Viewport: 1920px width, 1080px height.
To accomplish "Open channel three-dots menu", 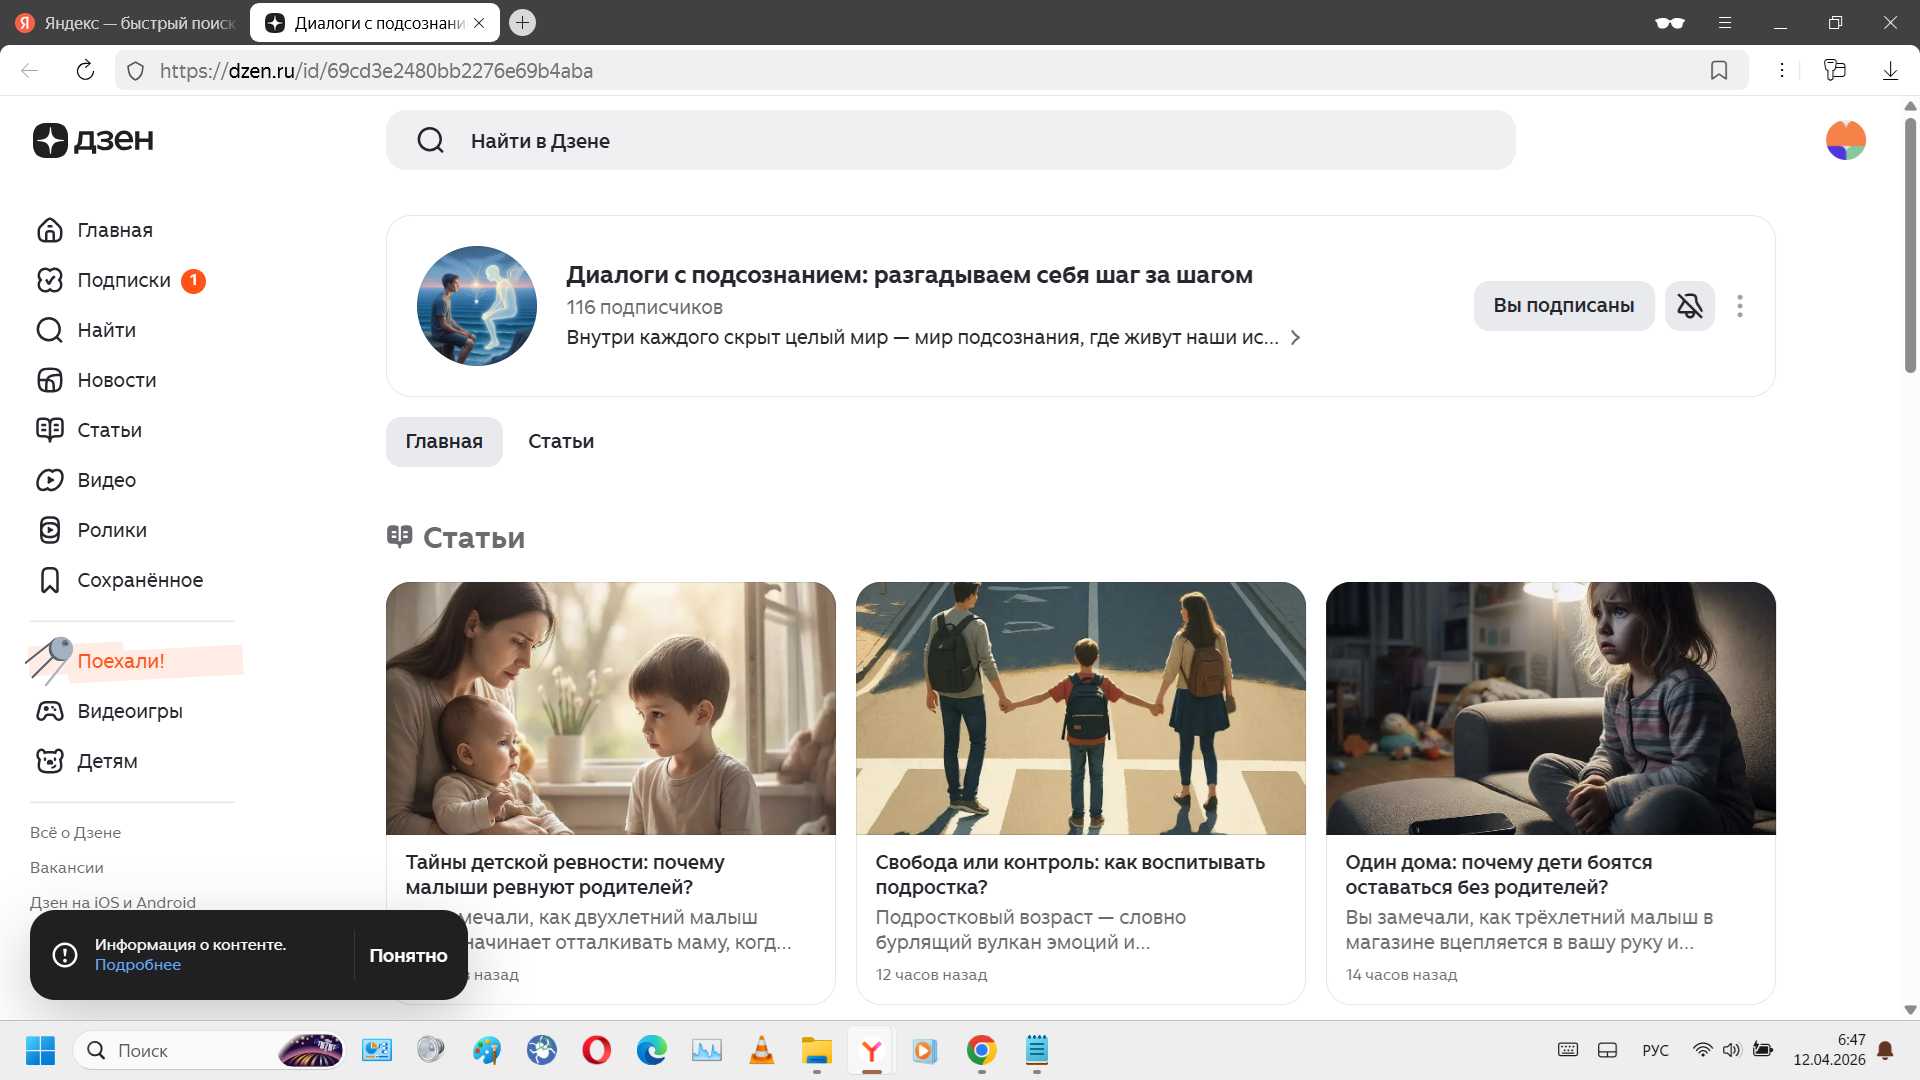I will [x=1740, y=306].
